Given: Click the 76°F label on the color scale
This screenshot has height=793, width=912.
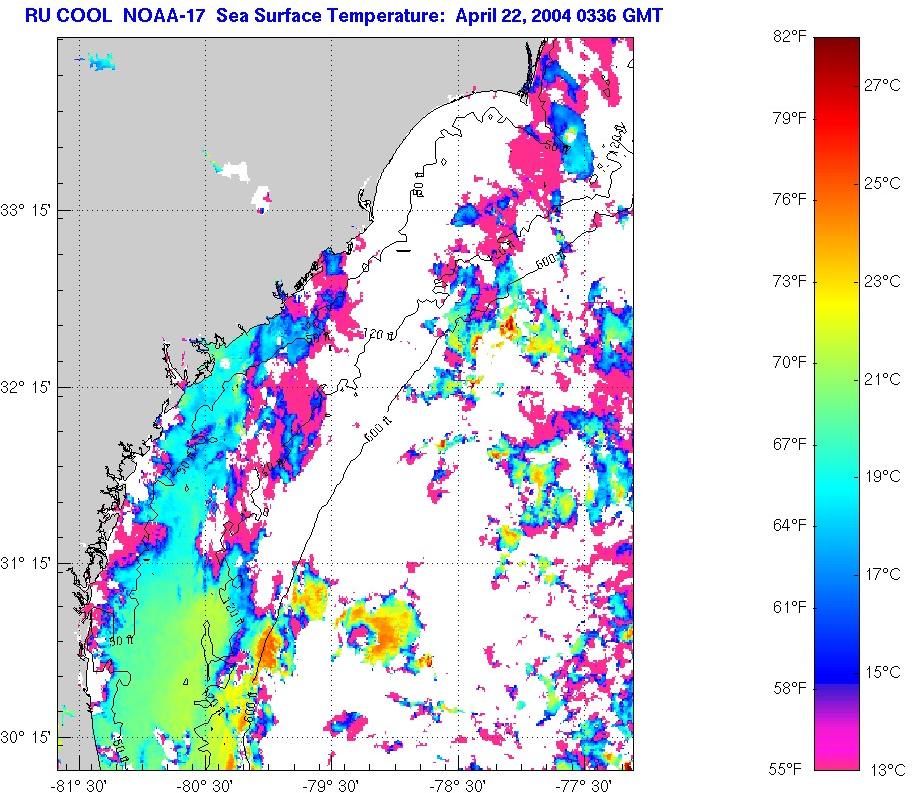Looking at the screenshot, I should coord(789,200).
